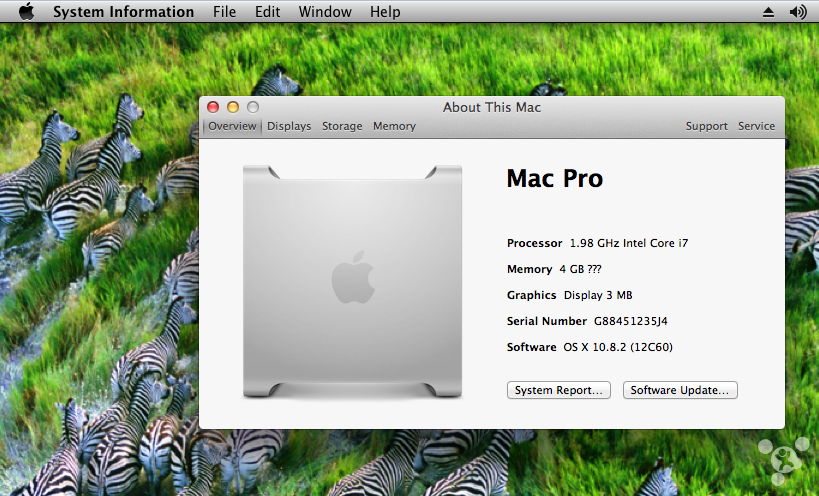Select the Overview tab
This screenshot has width=819, height=496.
232,126
